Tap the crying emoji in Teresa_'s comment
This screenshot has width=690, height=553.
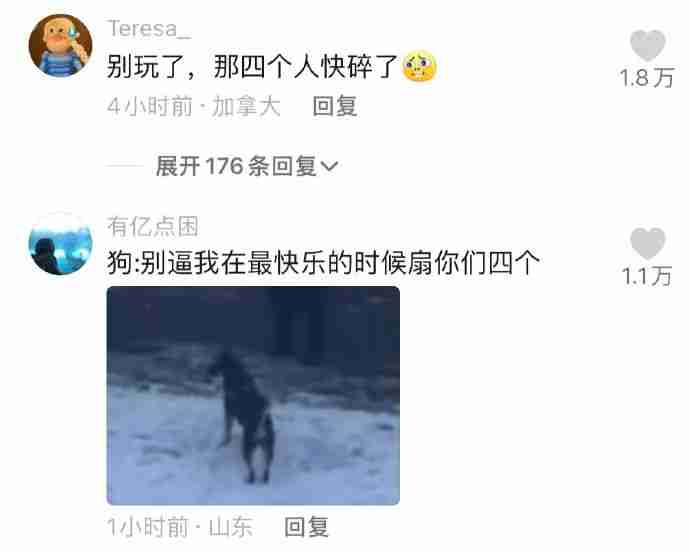[420, 66]
